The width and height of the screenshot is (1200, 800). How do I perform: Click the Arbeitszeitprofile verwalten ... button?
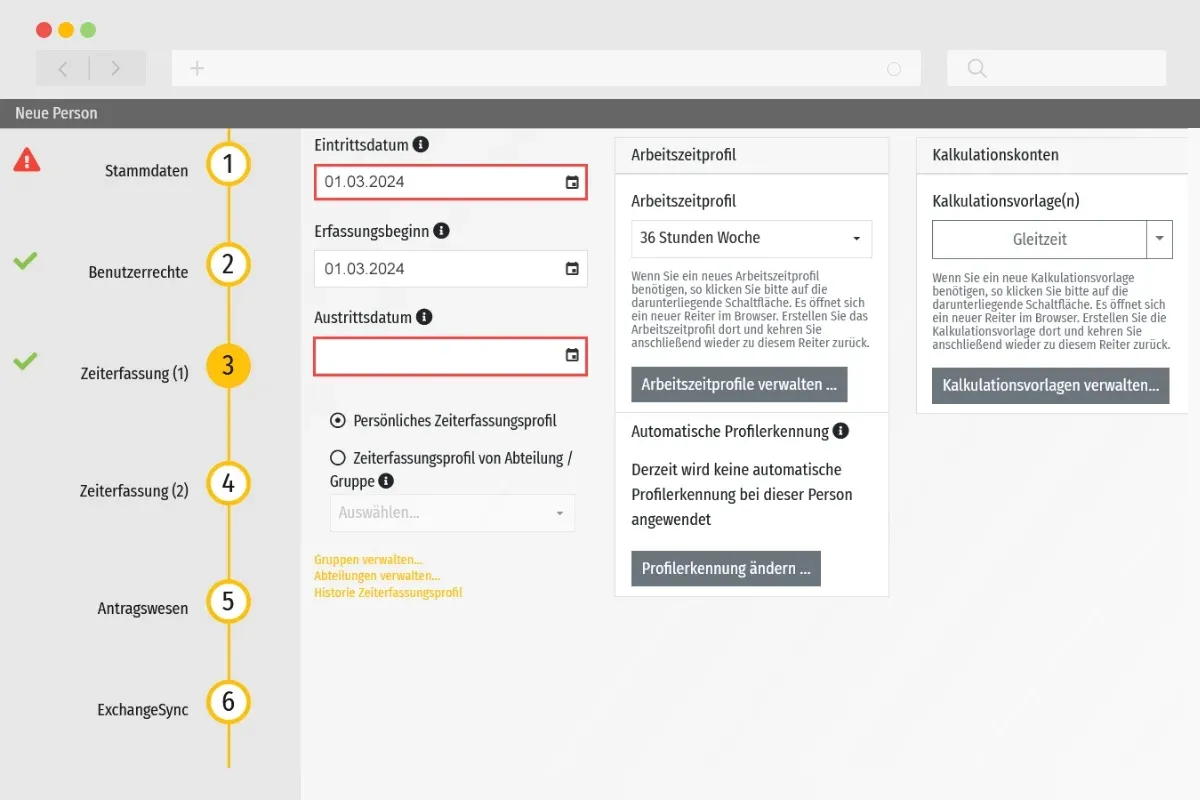[x=740, y=384]
